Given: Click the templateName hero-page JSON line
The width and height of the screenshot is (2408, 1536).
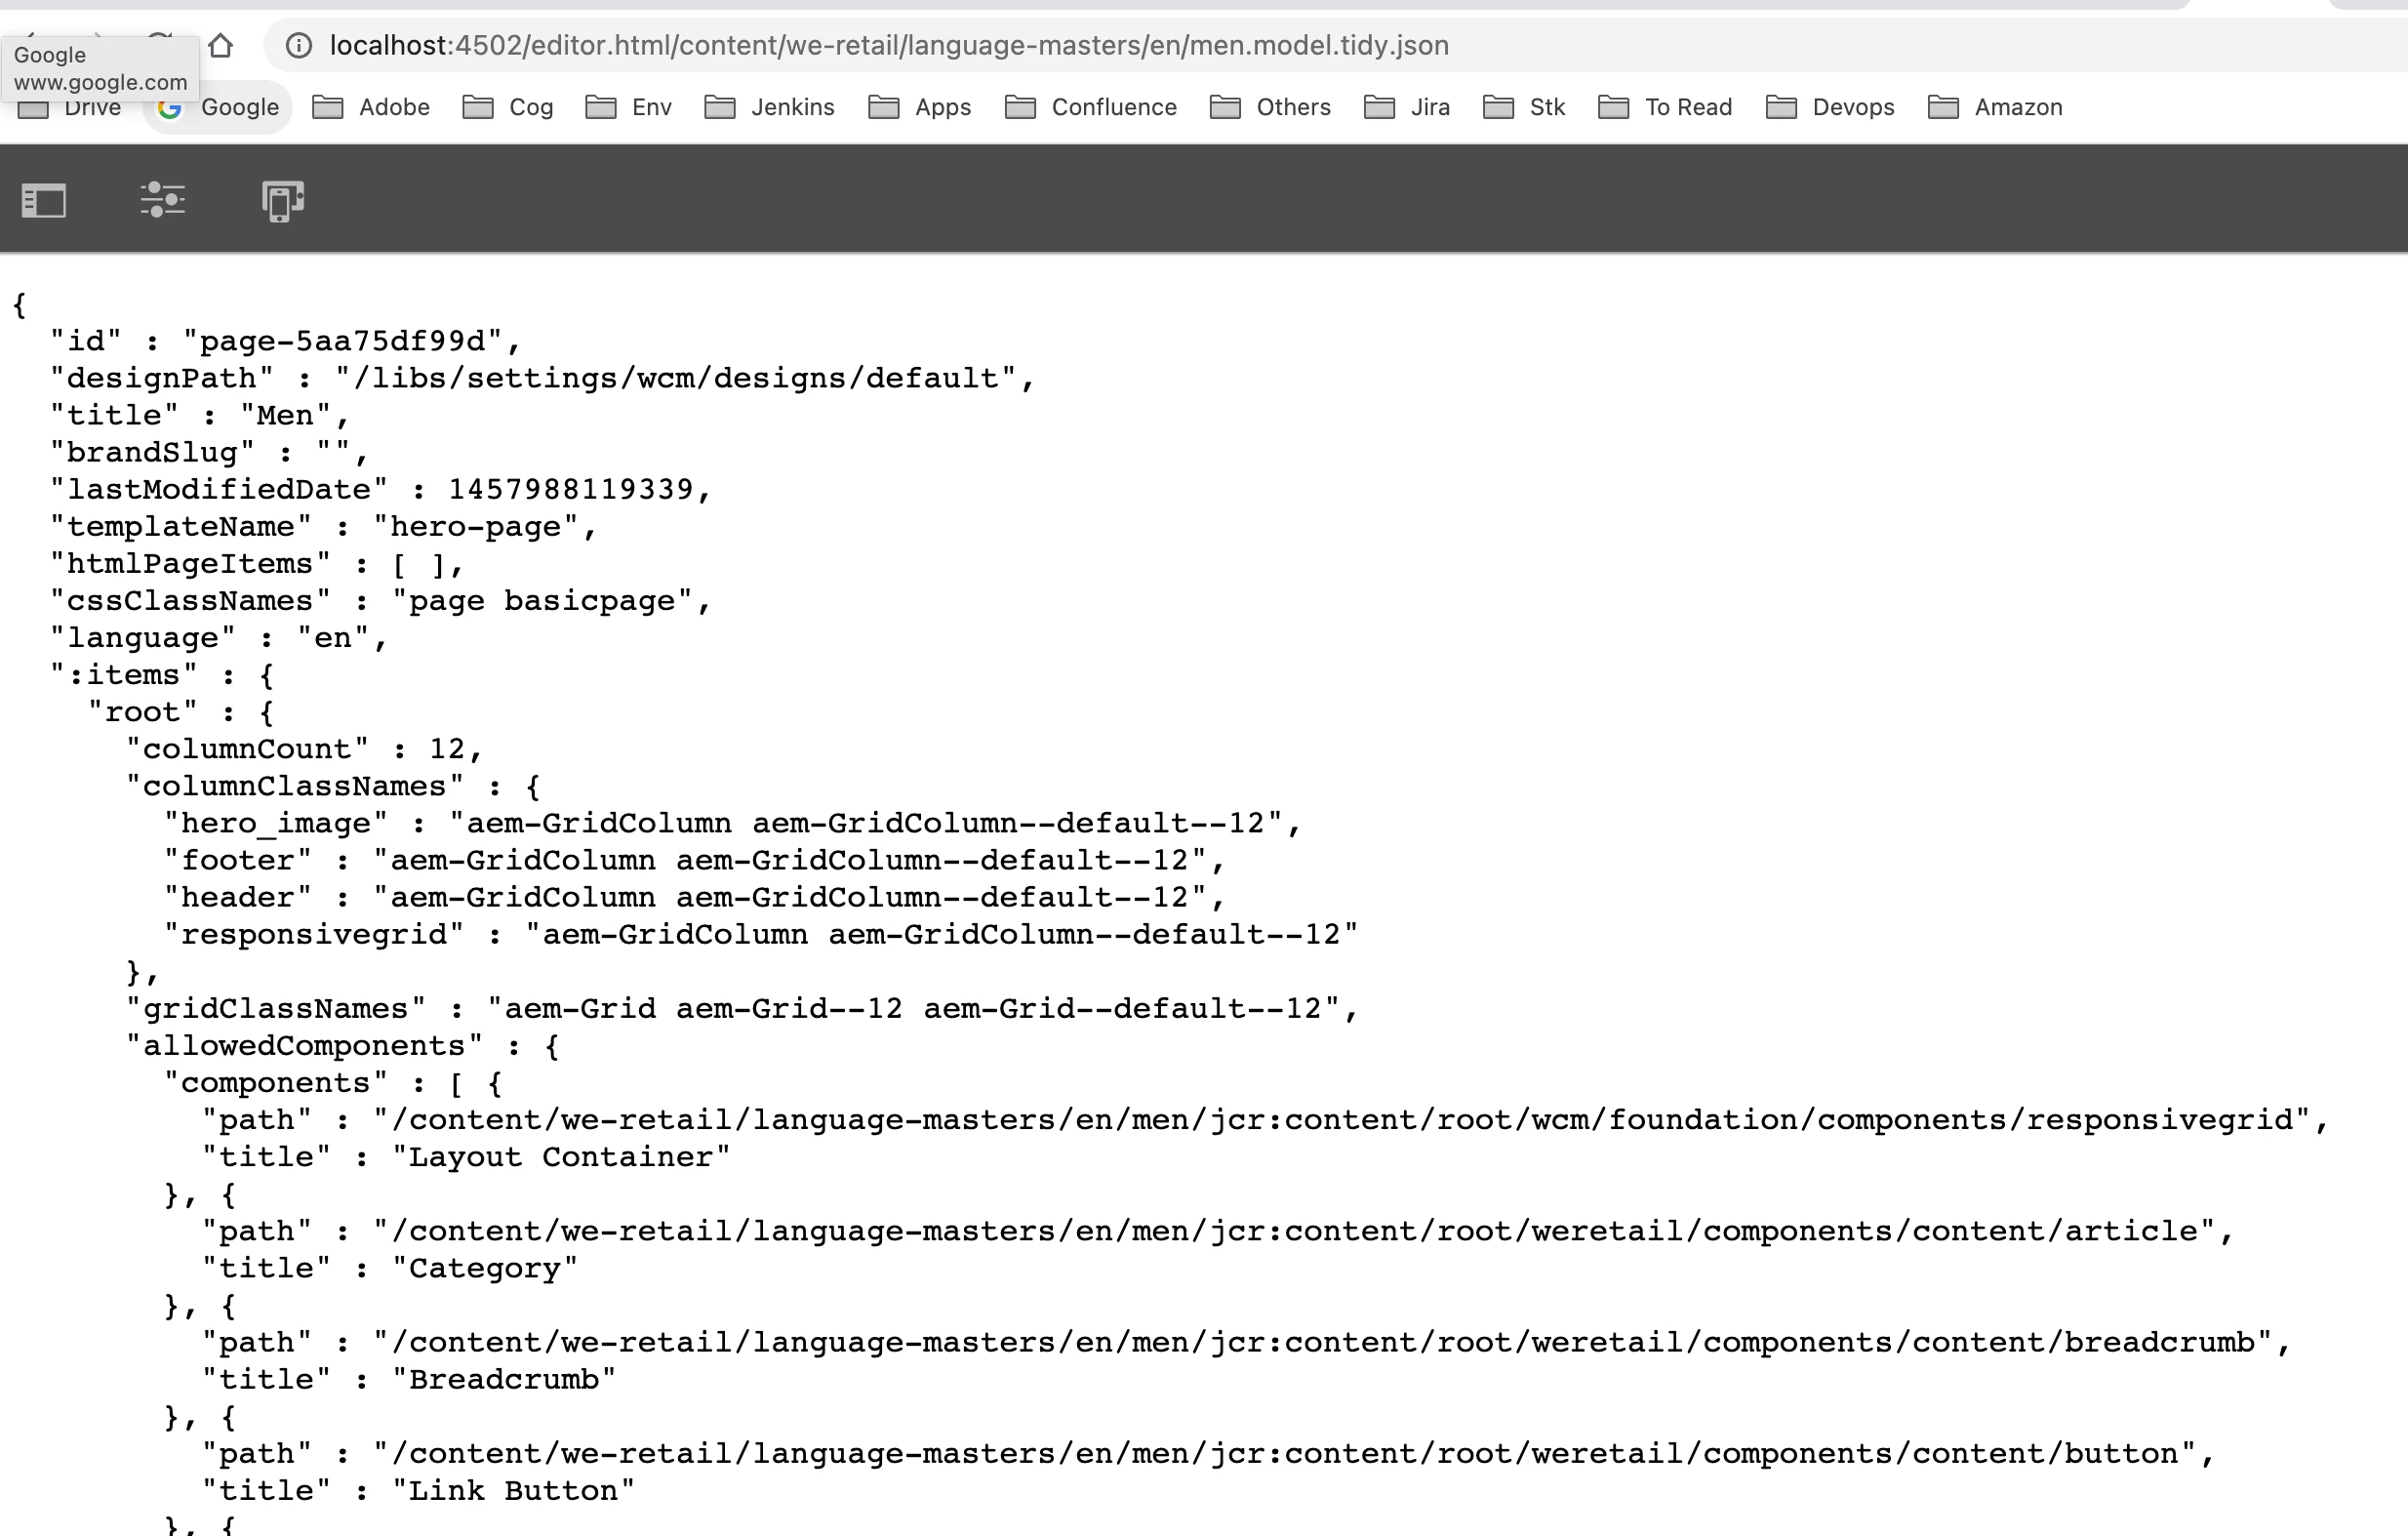Looking at the screenshot, I should click(323, 527).
